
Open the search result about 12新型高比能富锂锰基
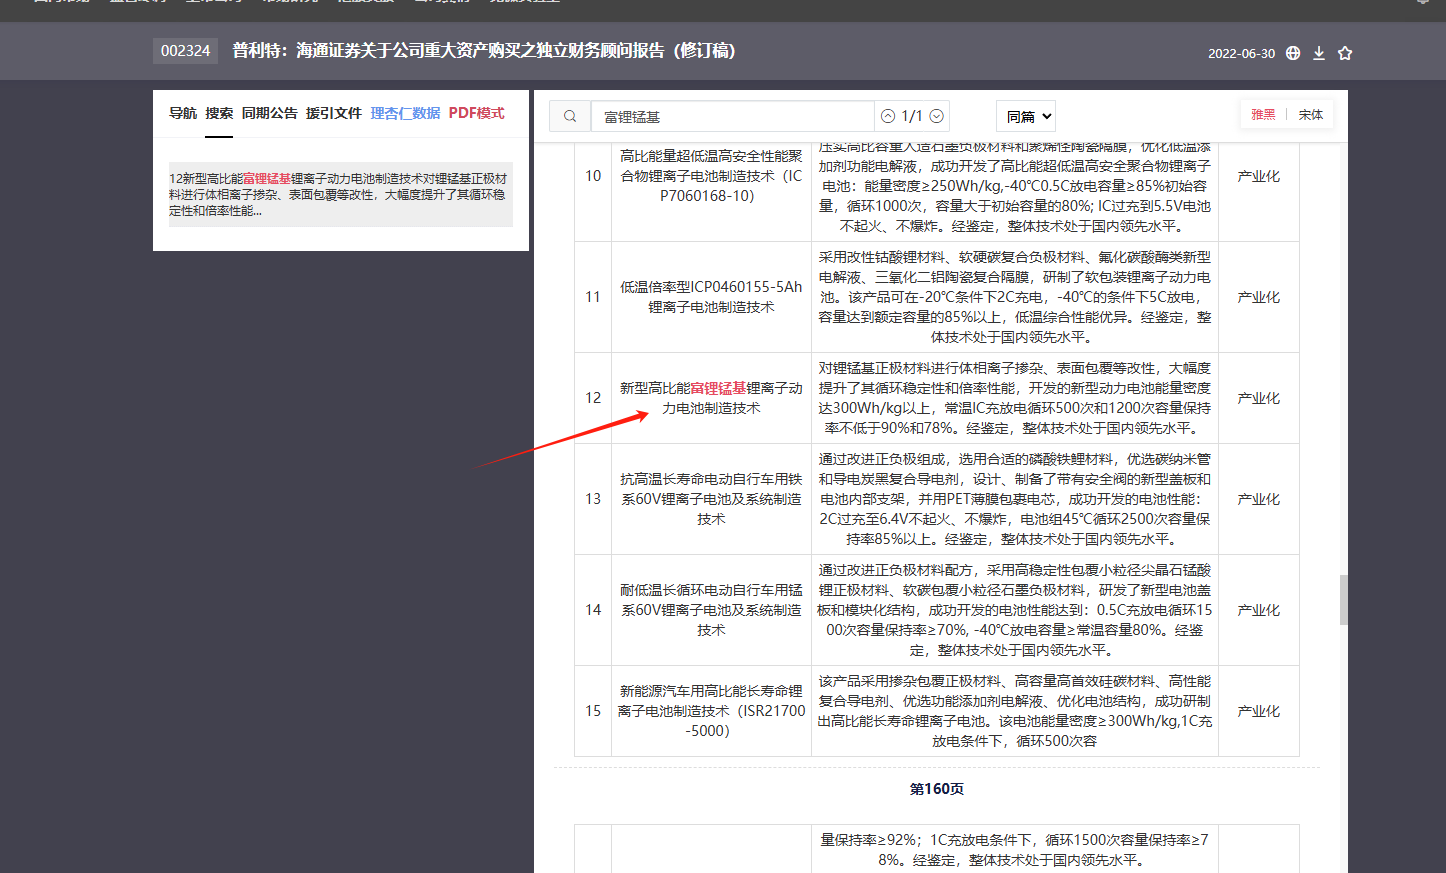340,194
